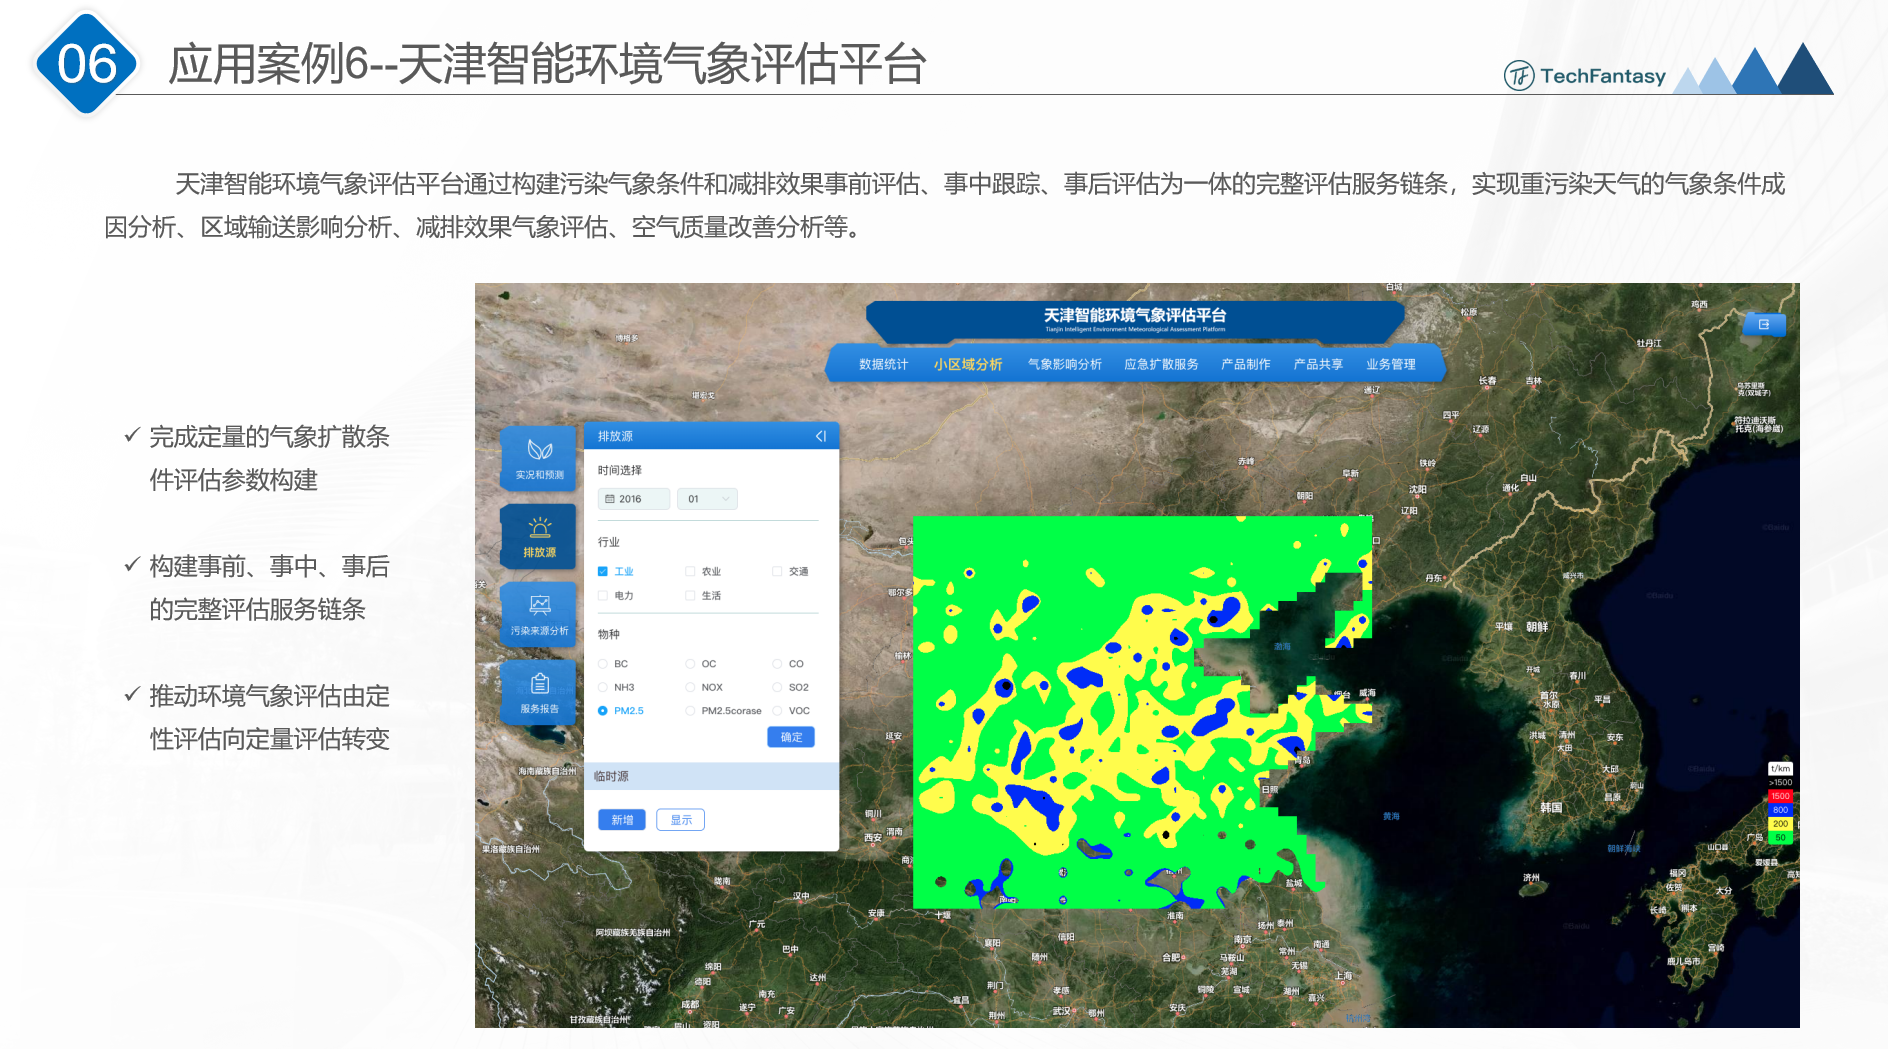This screenshot has height=1049, width=1888.
Task: Click the red 1500 legend swatch
Action: pos(1780,796)
